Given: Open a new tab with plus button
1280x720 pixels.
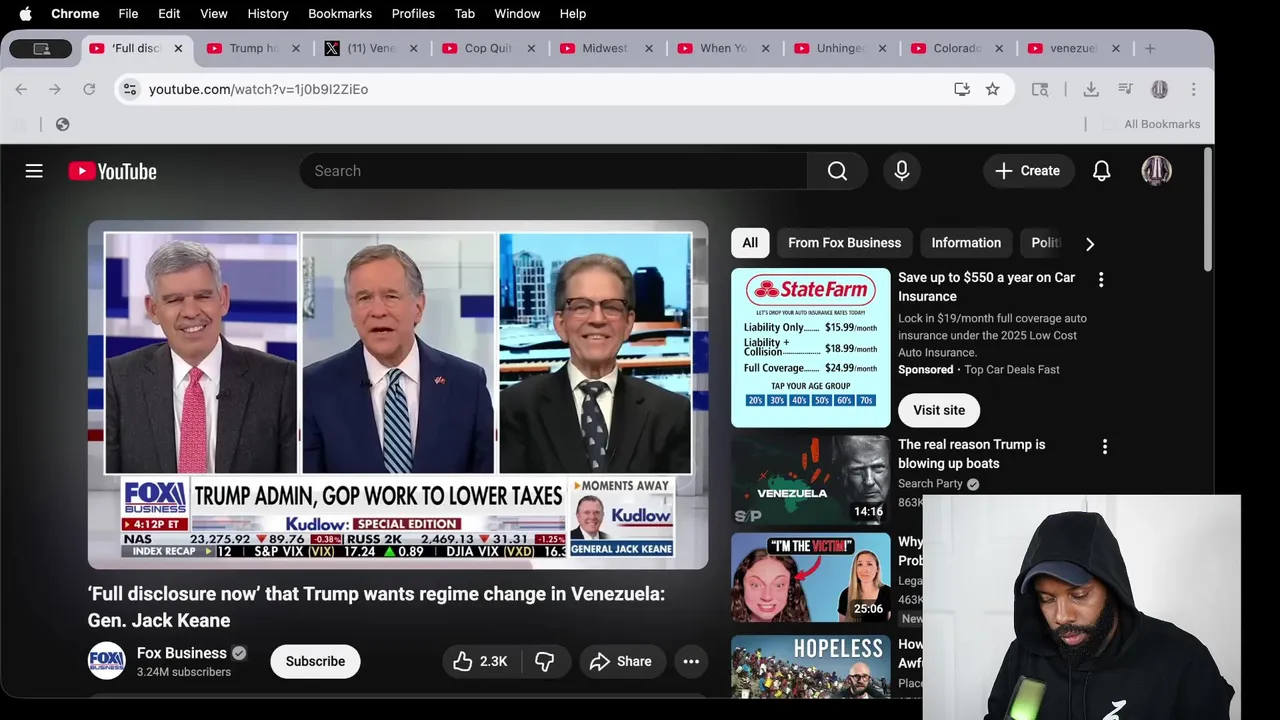Looking at the screenshot, I should pos(1150,48).
